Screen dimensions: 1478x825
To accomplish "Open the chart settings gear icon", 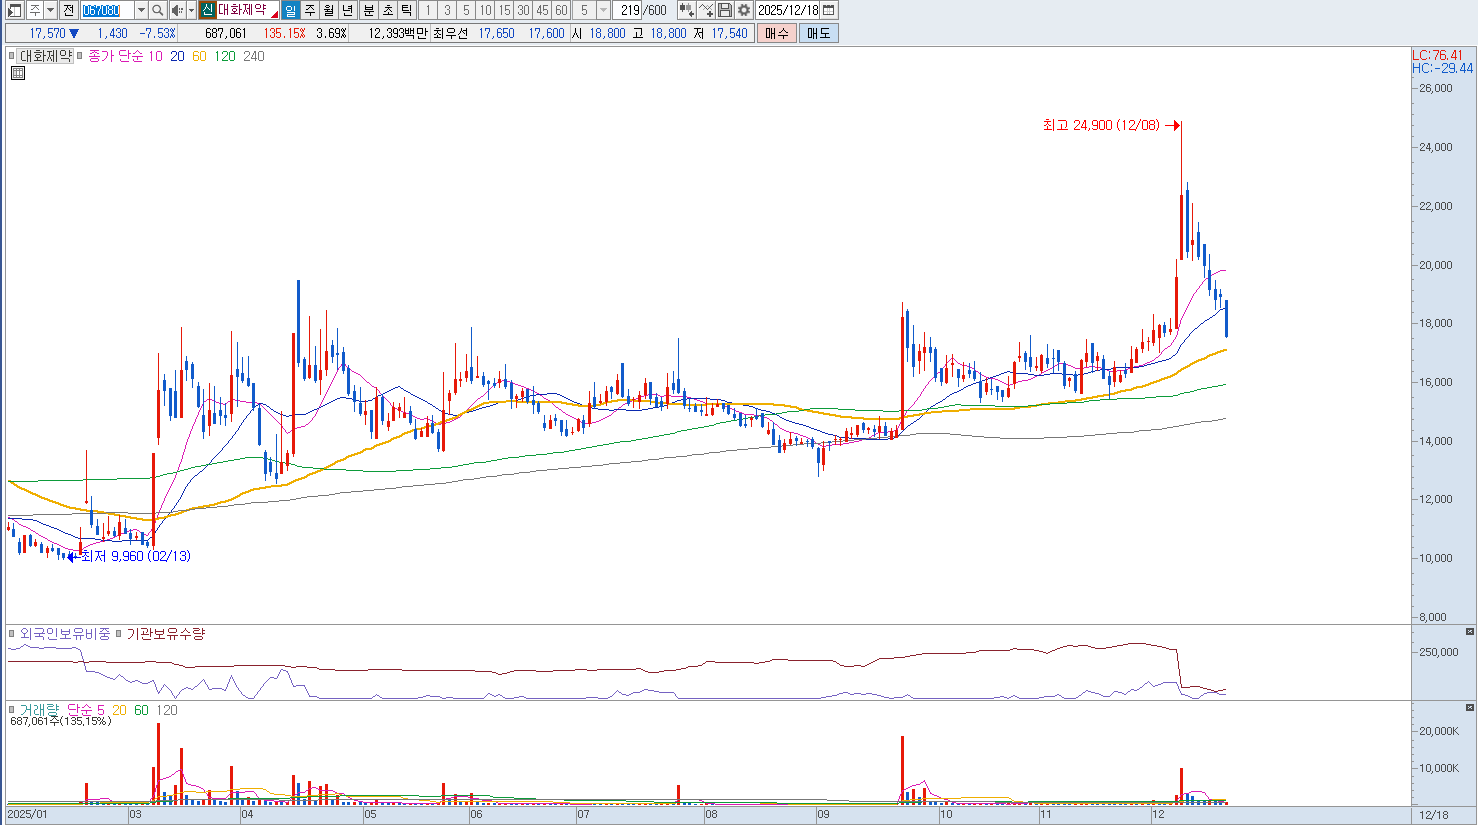I will coord(744,10).
